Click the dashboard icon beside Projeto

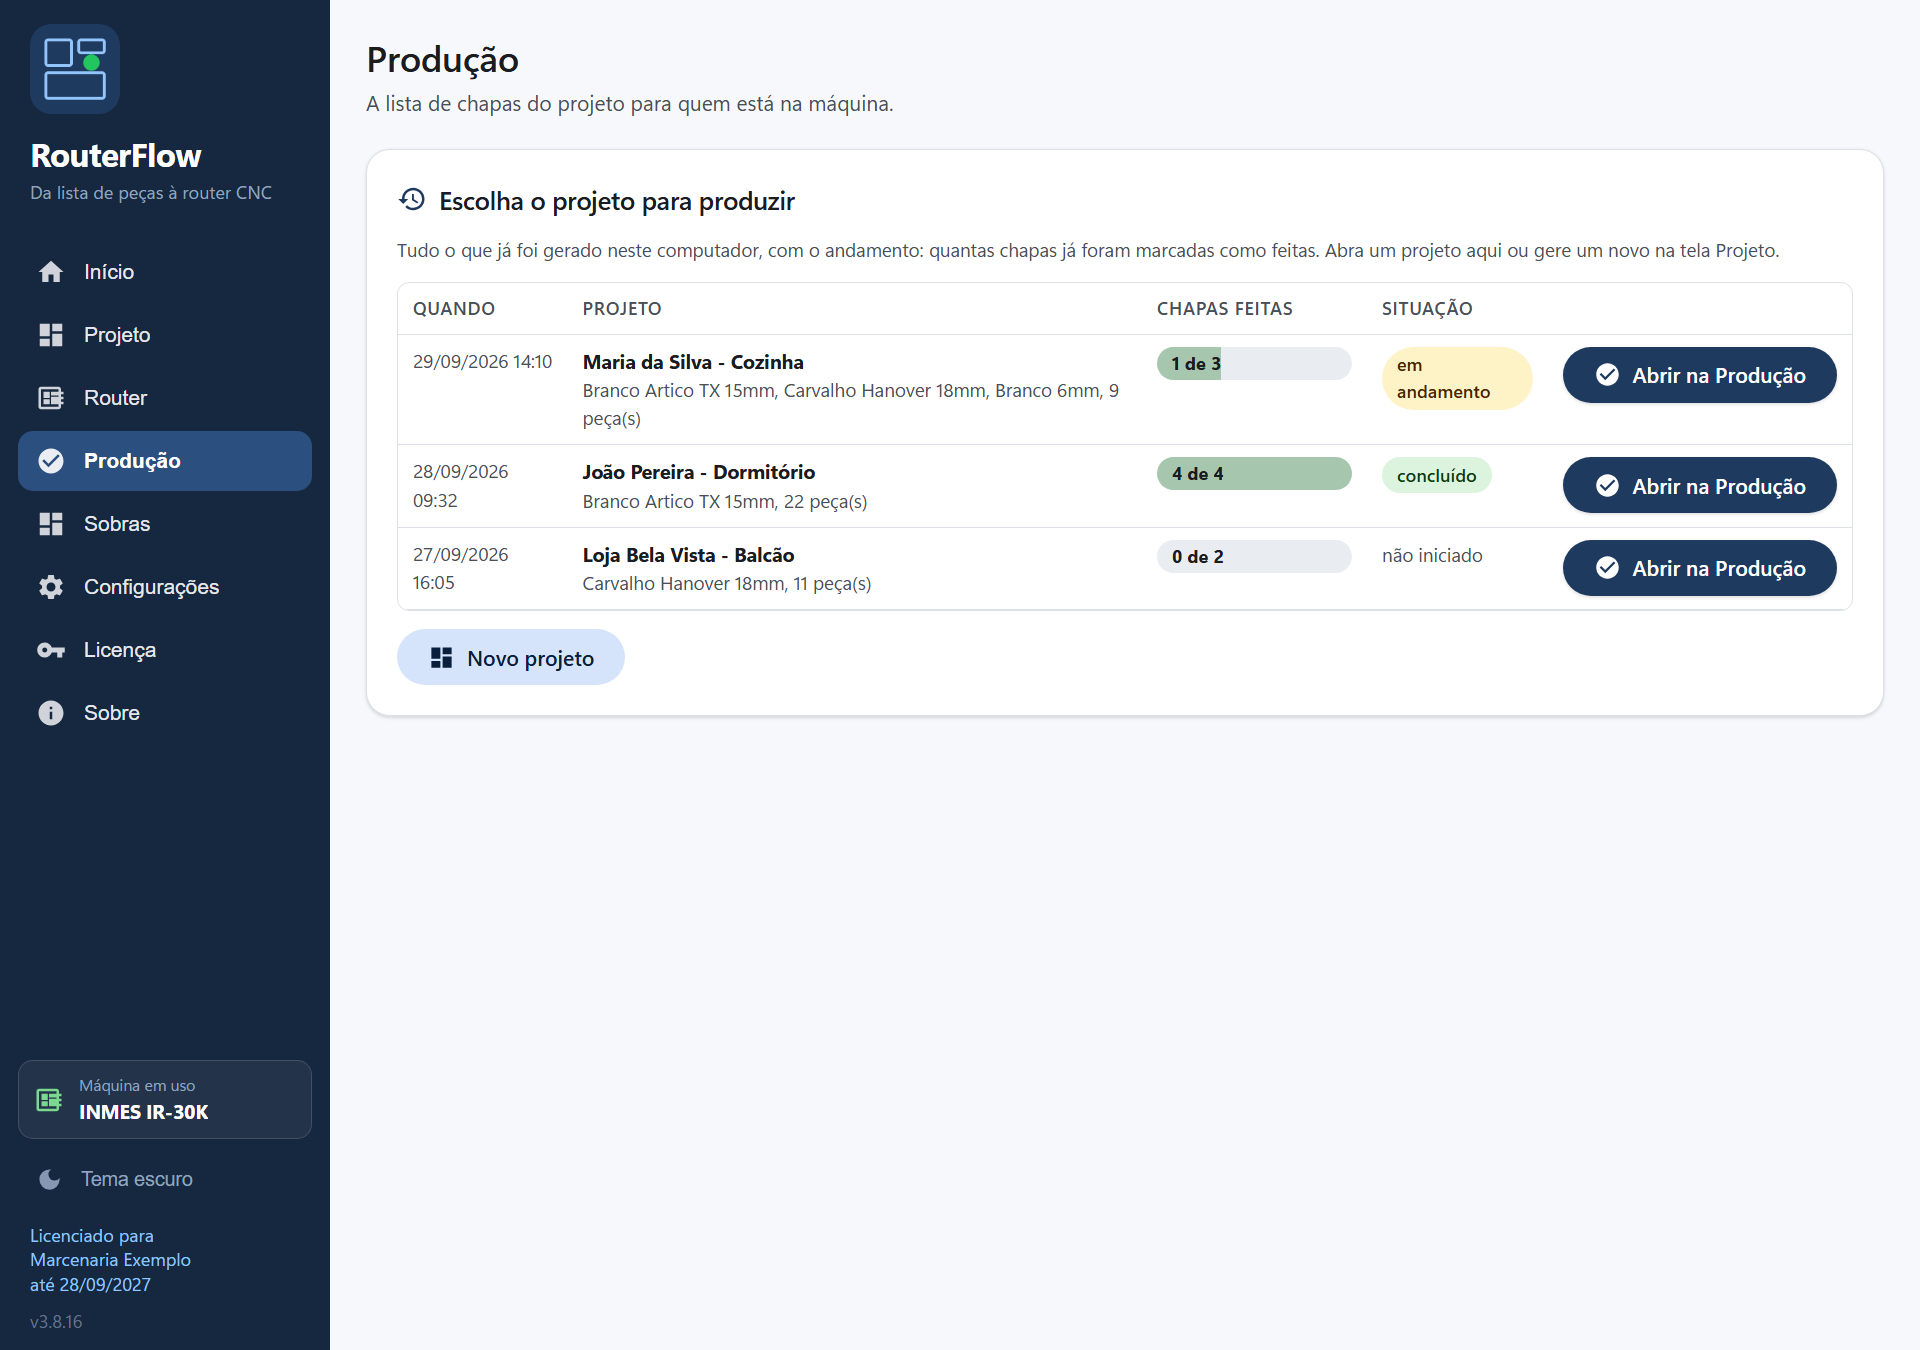(x=51, y=335)
